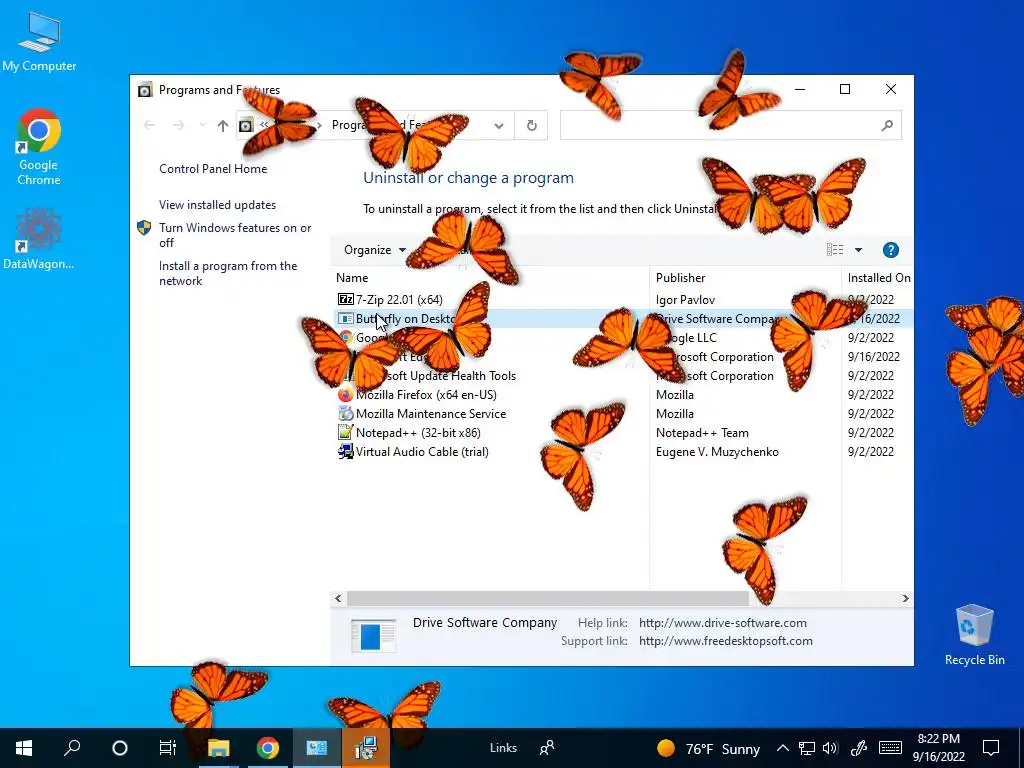Click the Notepad++ program icon
1024x768 pixels.
pos(345,432)
